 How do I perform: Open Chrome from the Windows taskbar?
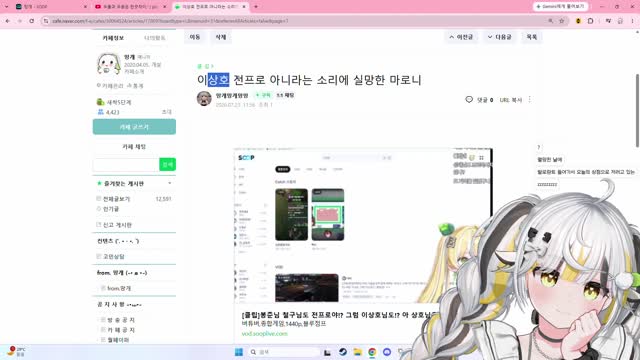pos(372,352)
